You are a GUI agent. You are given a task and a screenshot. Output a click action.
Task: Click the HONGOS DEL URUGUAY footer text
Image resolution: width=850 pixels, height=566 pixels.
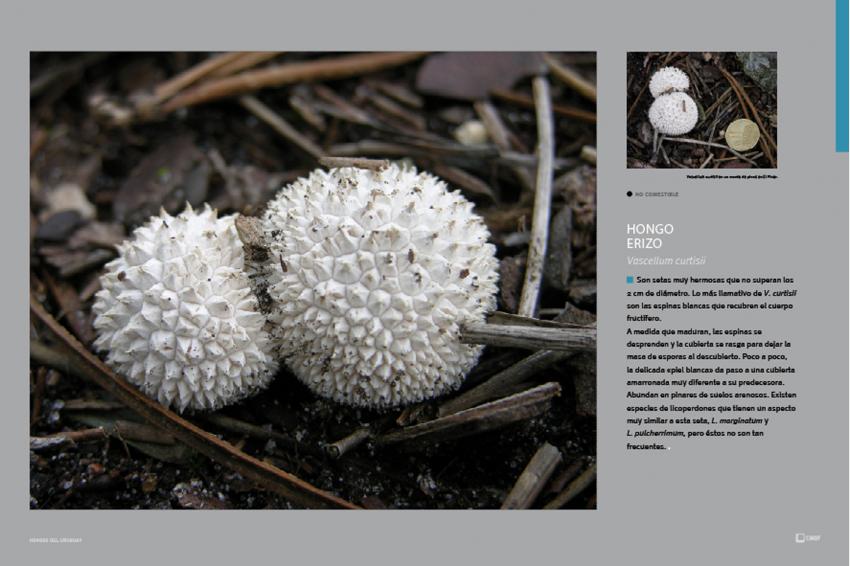pos(56,540)
